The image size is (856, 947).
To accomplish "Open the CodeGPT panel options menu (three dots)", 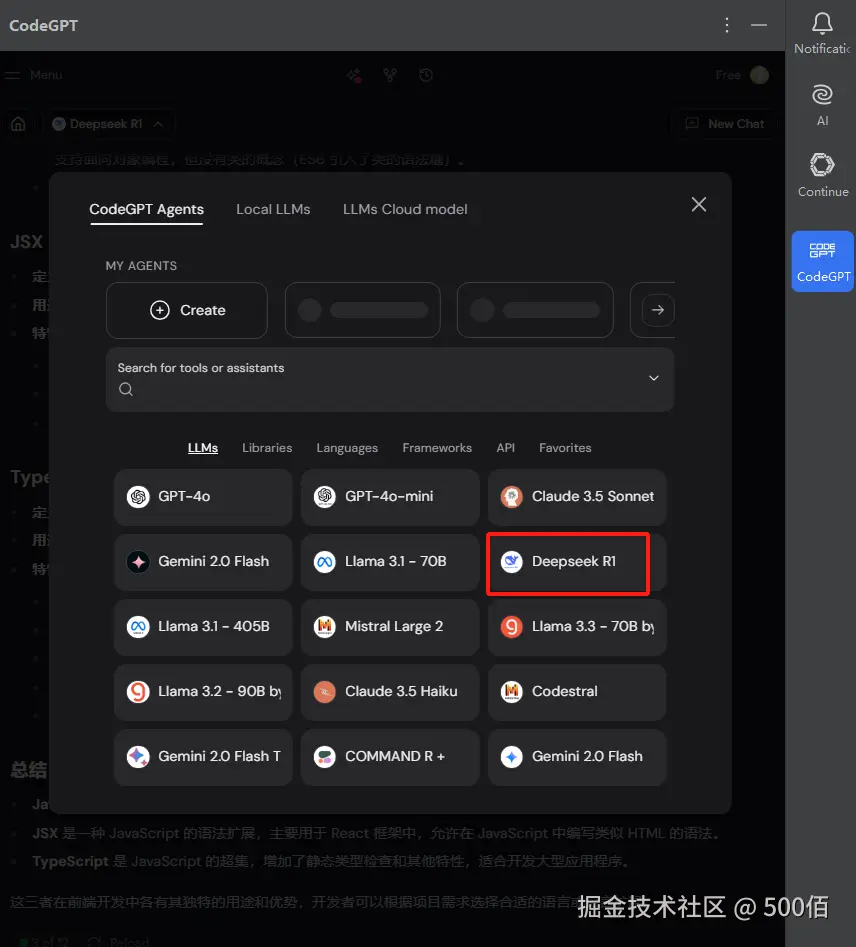I will tap(727, 25).
